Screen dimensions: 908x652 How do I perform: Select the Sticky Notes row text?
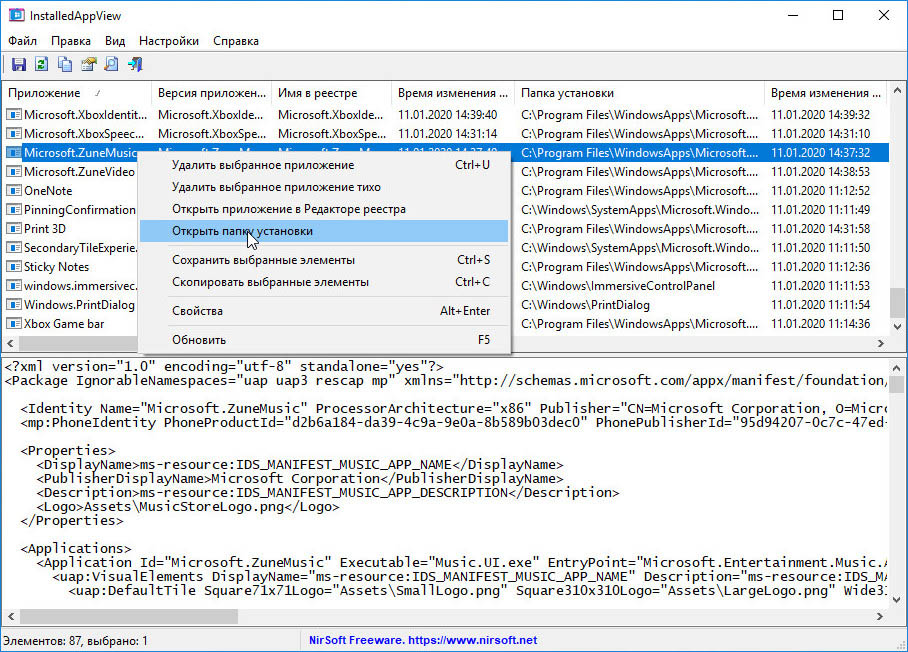(x=56, y=267)
